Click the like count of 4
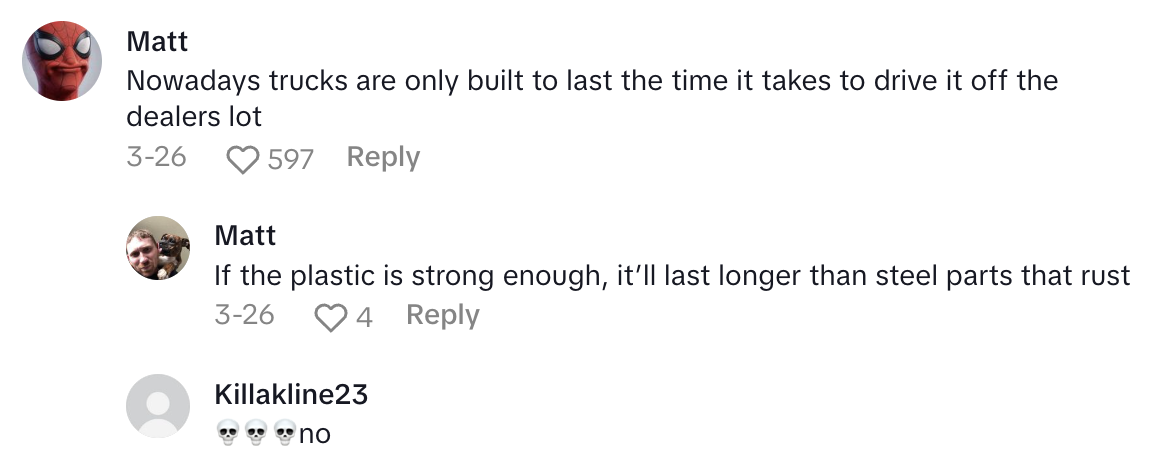 (x=364, y=317)
